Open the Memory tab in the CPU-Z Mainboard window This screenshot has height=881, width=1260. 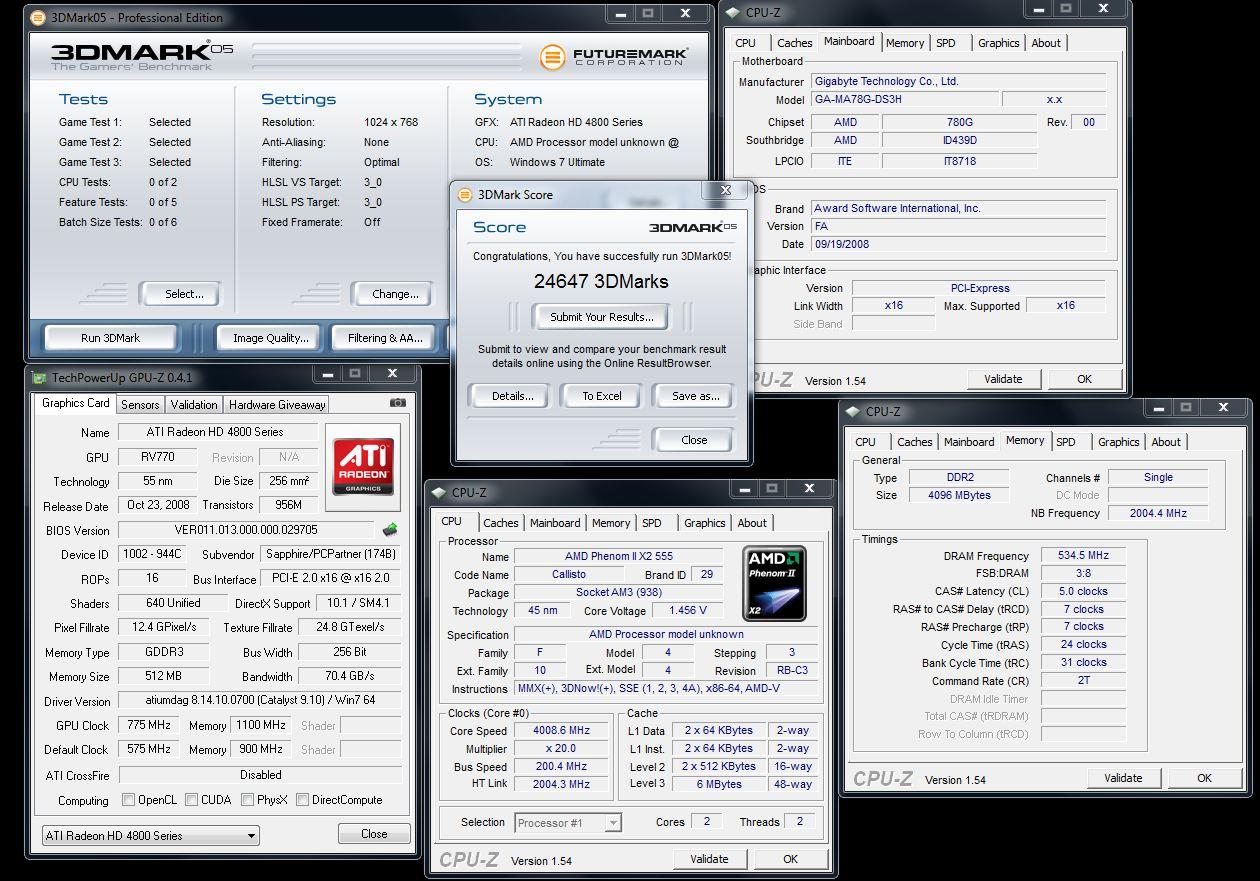pos(905,42)
